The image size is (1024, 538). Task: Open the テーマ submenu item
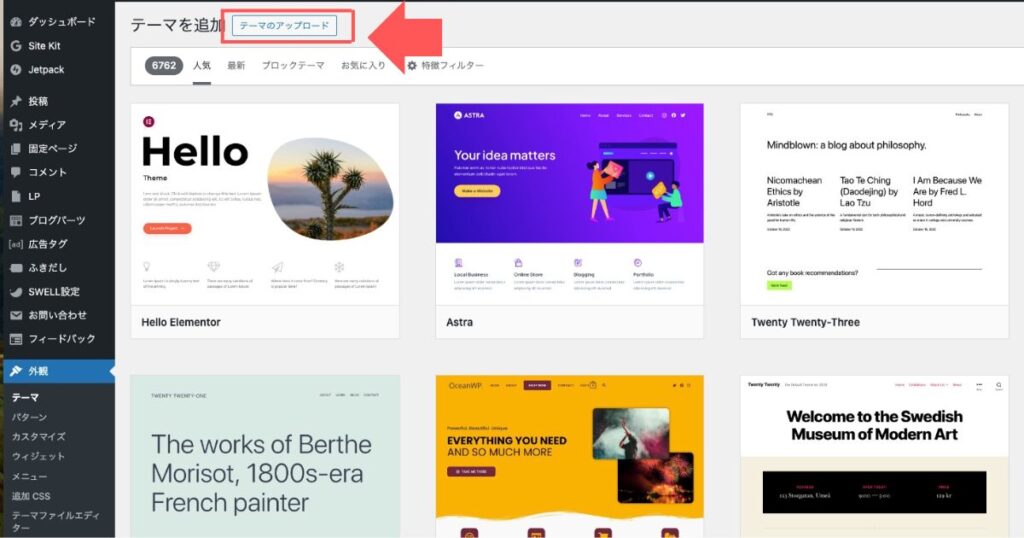point(25,397)
